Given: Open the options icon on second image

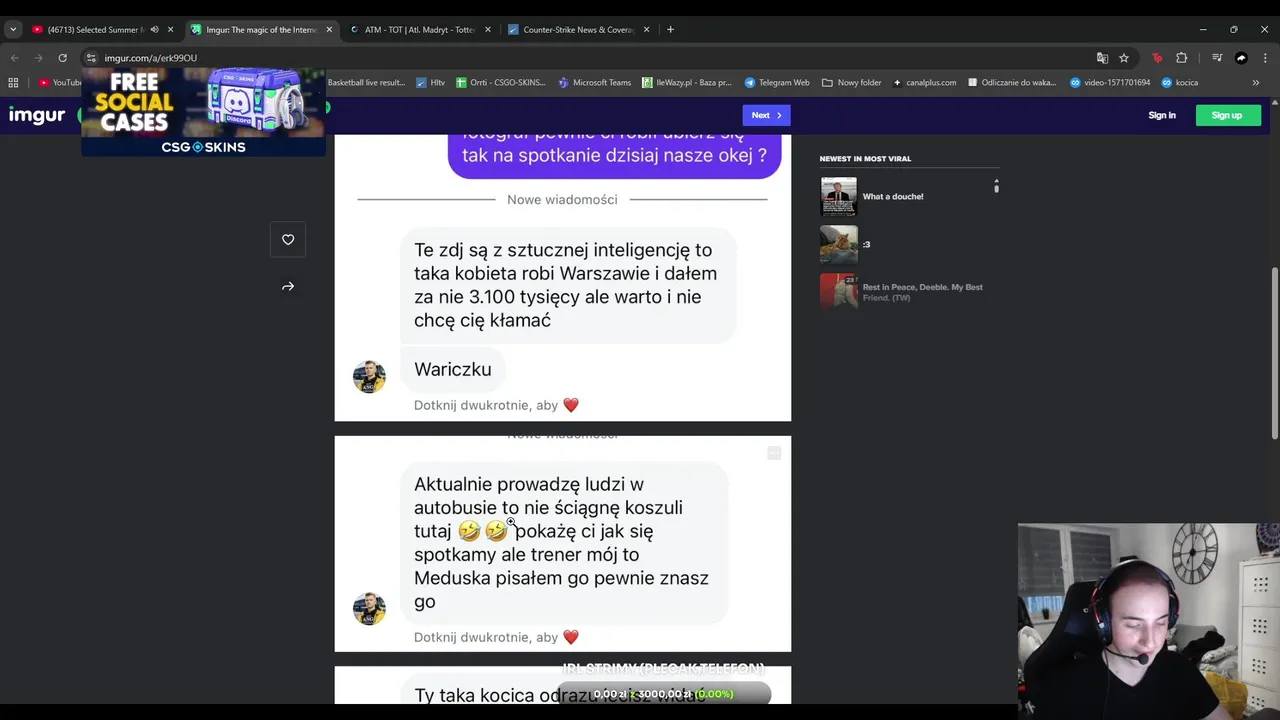Looking at the screenshot, I should [x=774, y=453].
